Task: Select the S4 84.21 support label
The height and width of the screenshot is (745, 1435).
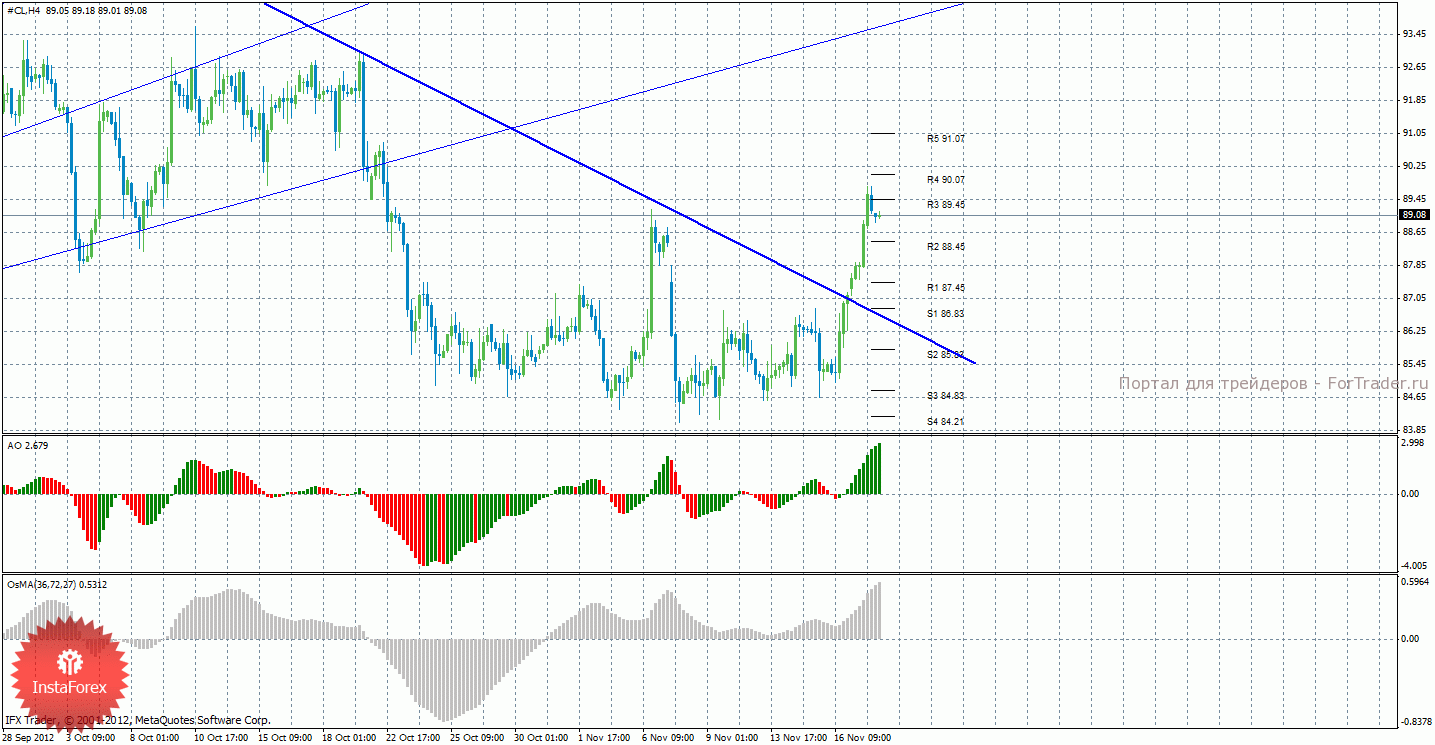Action: tap(946, 421)
